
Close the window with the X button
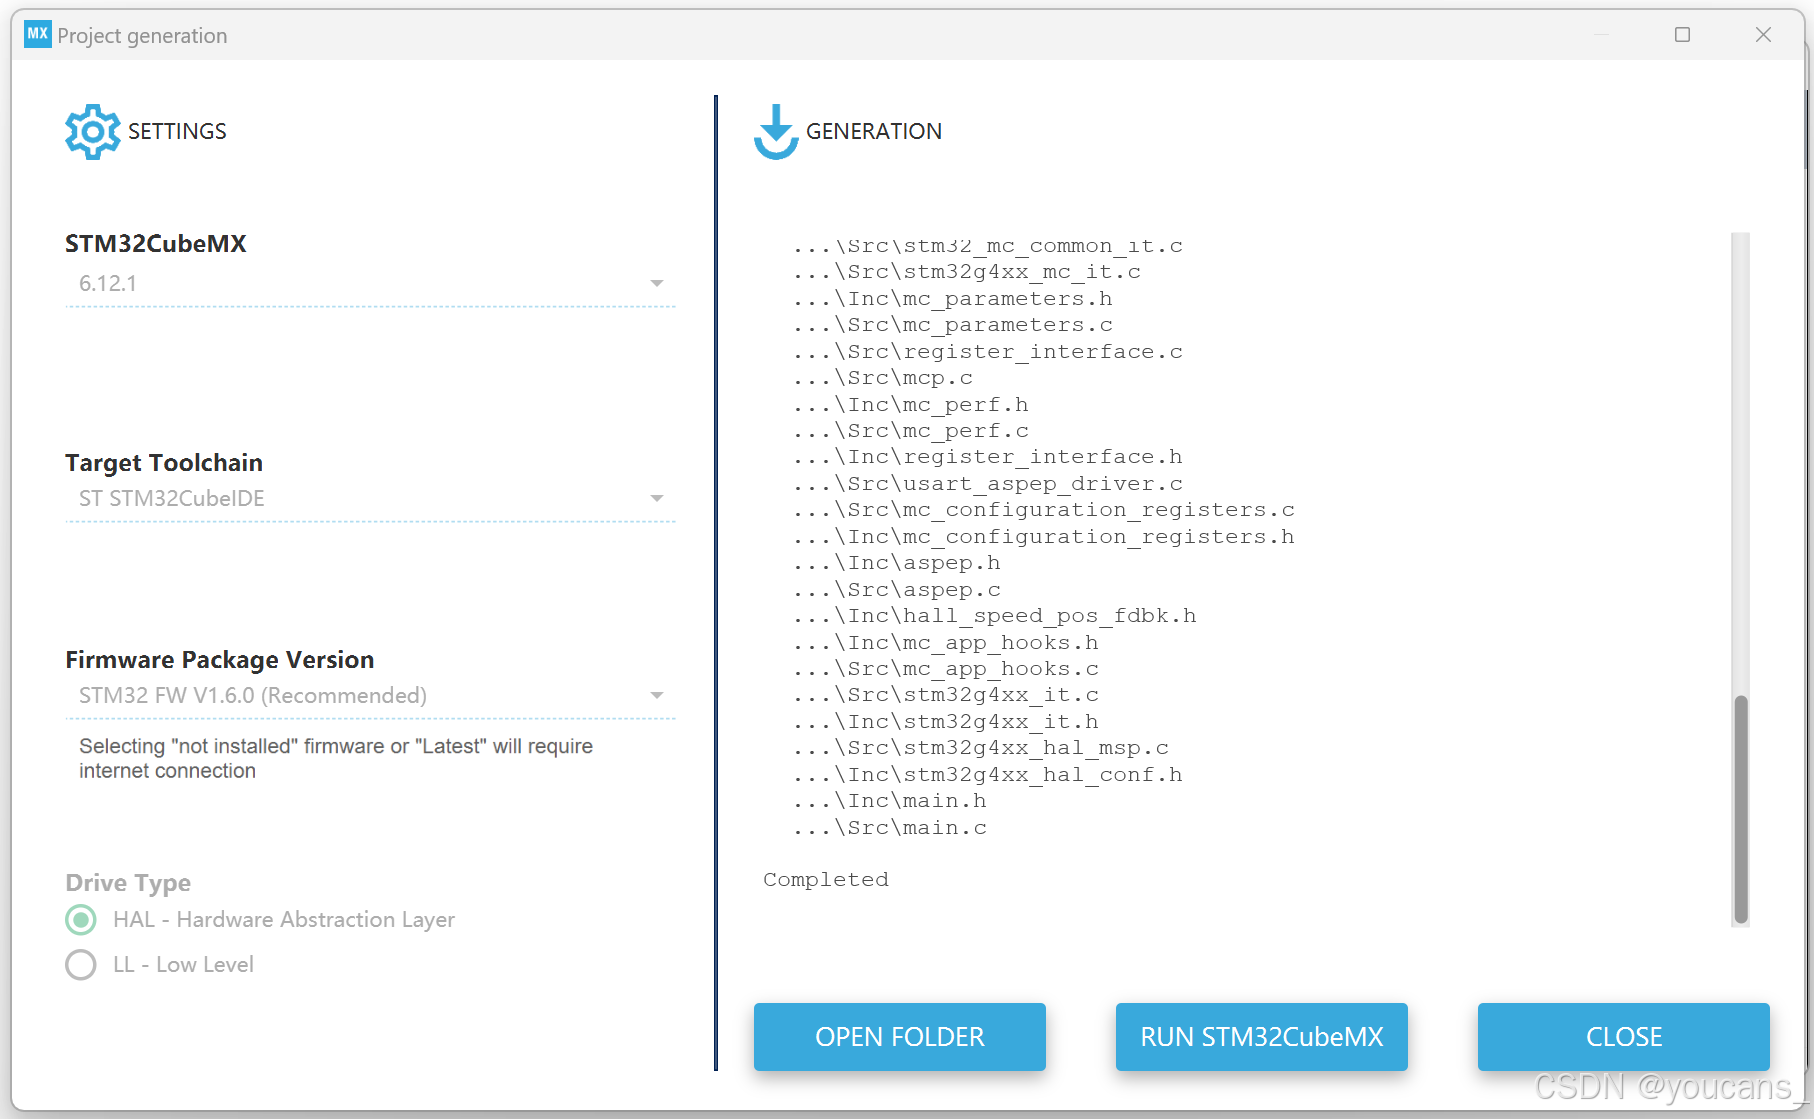click(x=1763, y=35)
